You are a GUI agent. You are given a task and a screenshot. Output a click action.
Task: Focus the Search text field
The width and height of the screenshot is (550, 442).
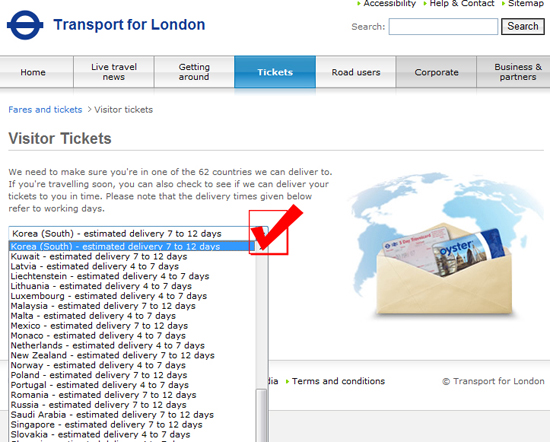pos(443,26)
